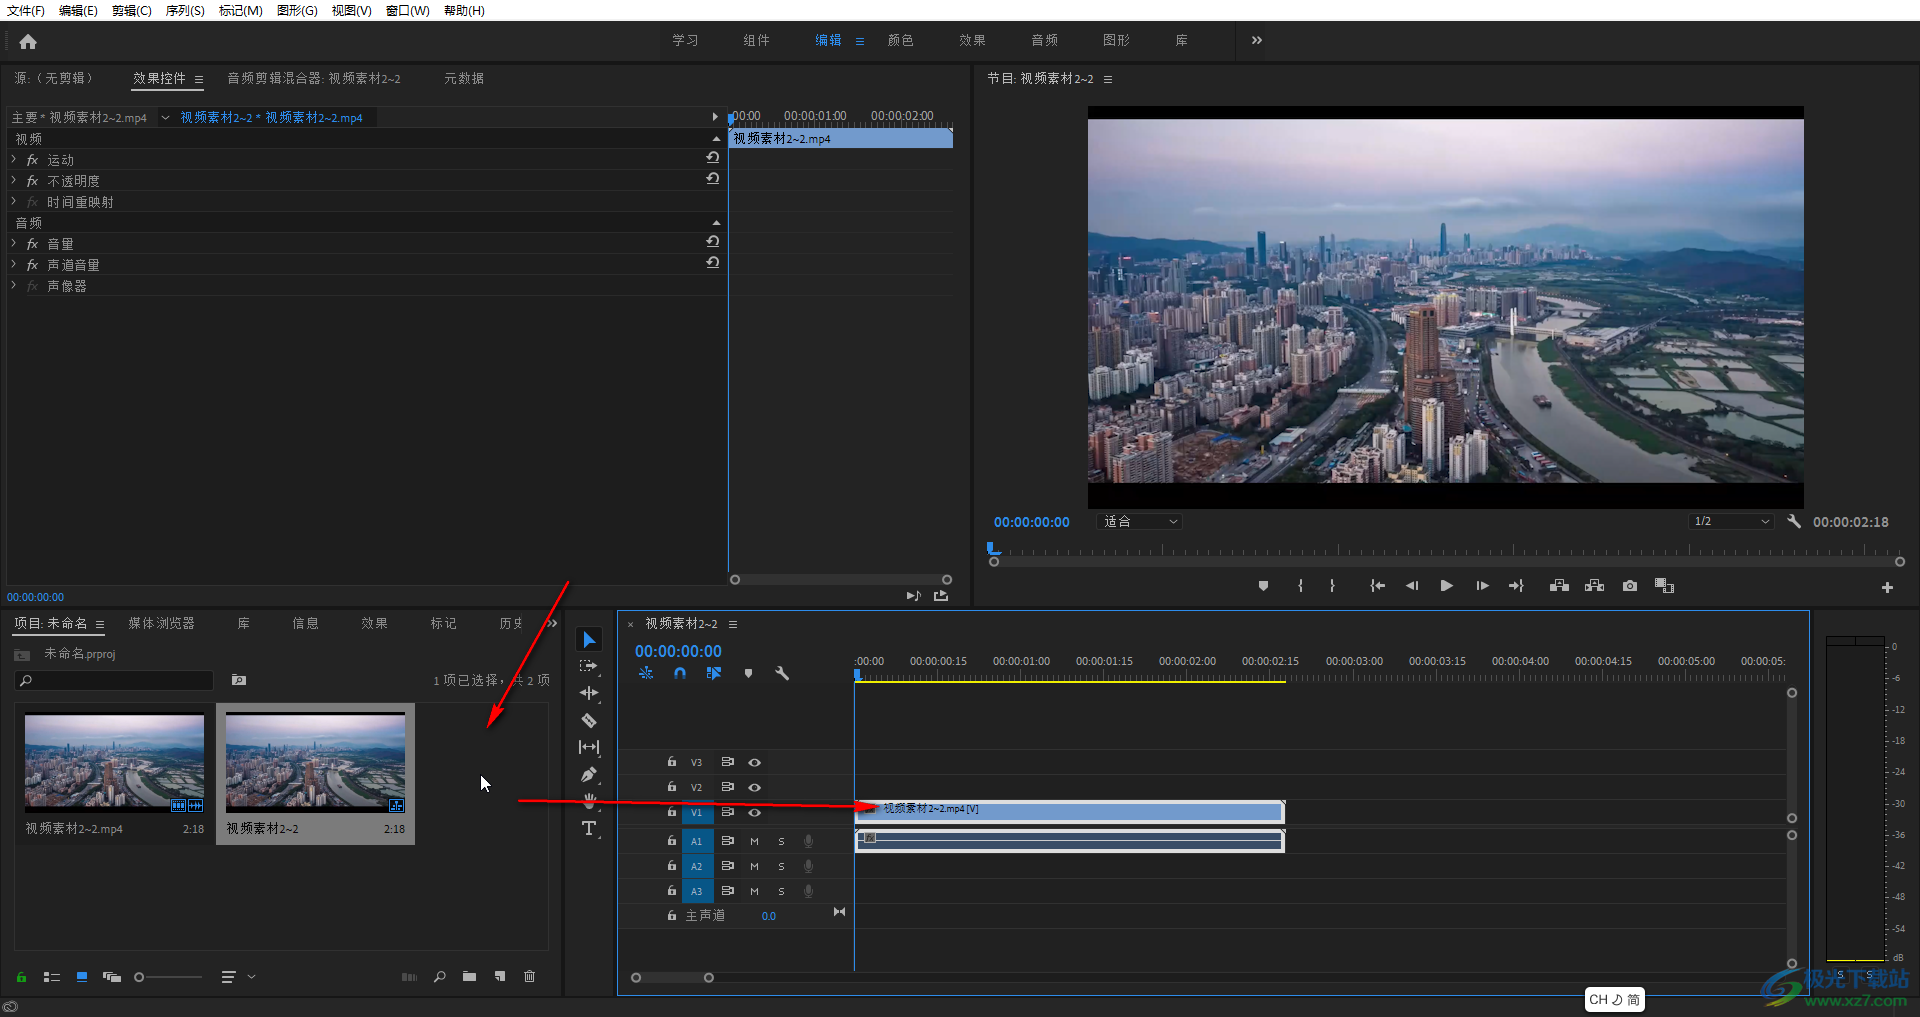Toggle lock on track V3
This screenshot has height=1017, width=1920.
[672, 762]
